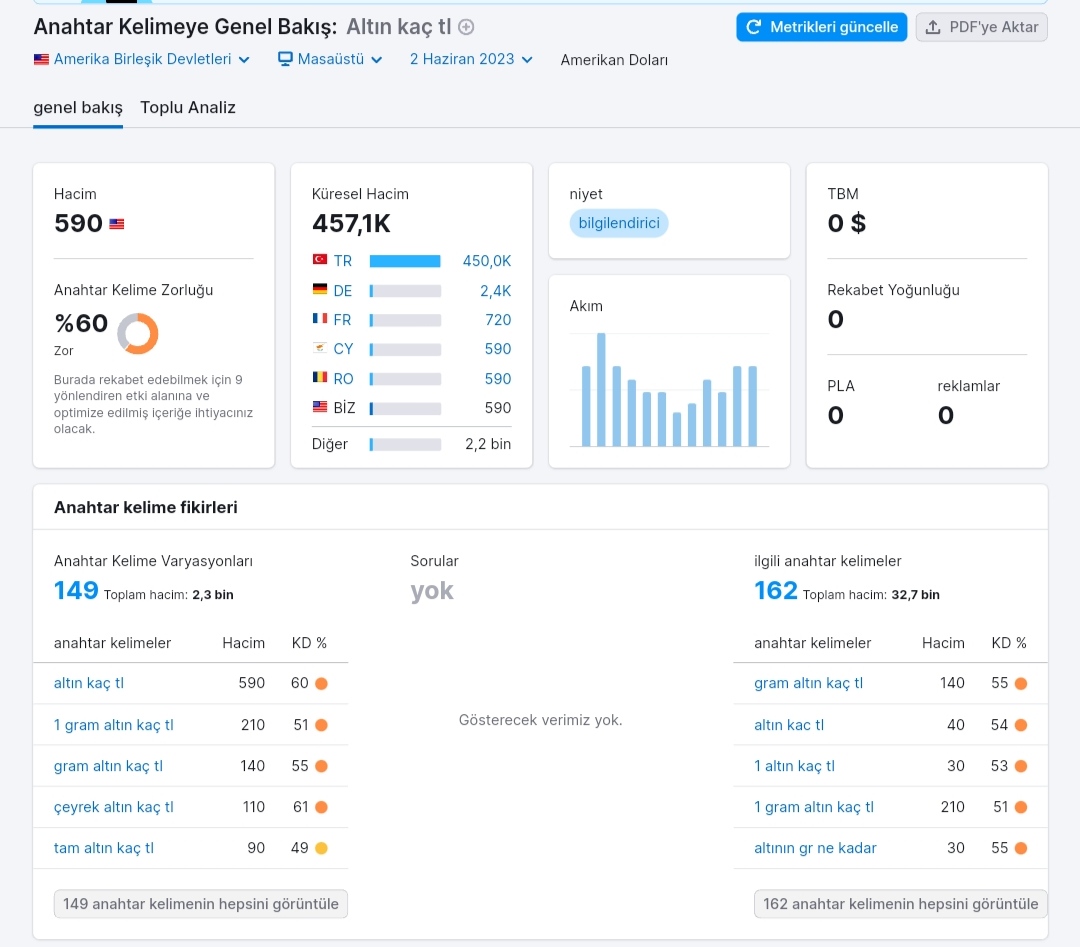Expand the Masaüstü device dropdown

[x=330, y=59]
